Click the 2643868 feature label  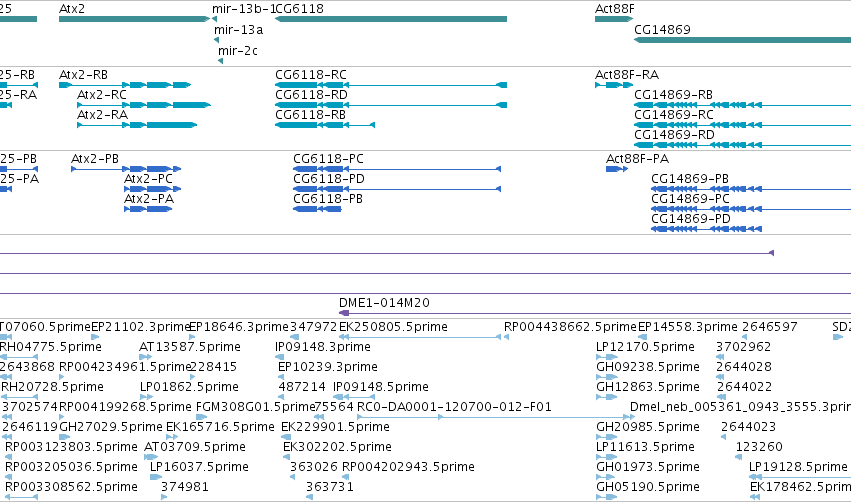(27, 367)
